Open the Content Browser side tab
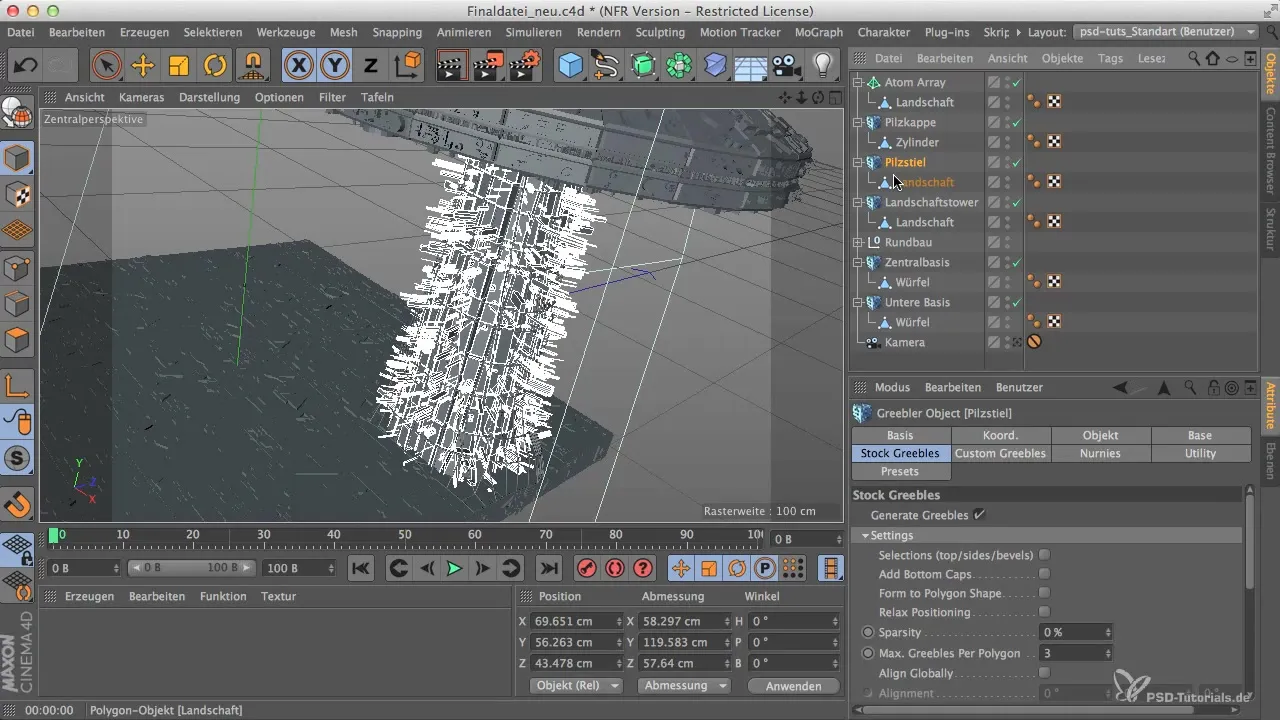 pos(1270,151)
